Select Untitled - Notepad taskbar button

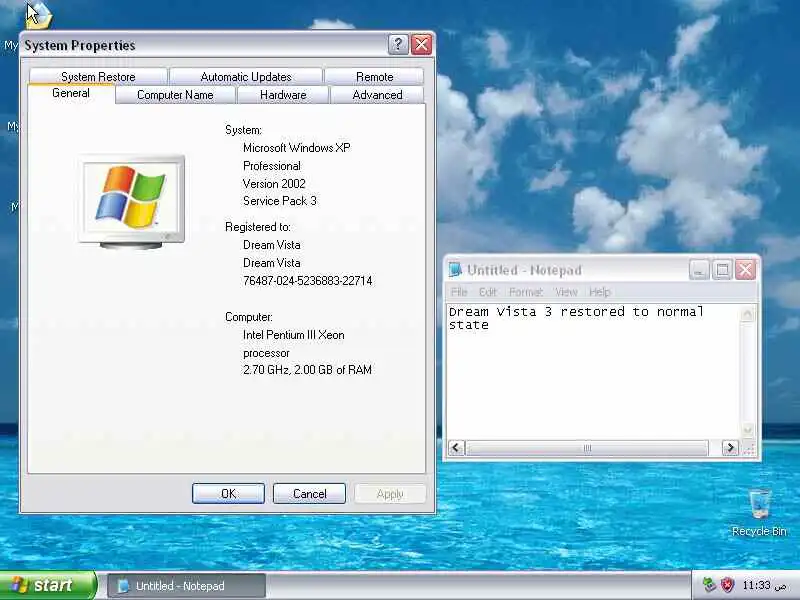(x=186, y=586)
